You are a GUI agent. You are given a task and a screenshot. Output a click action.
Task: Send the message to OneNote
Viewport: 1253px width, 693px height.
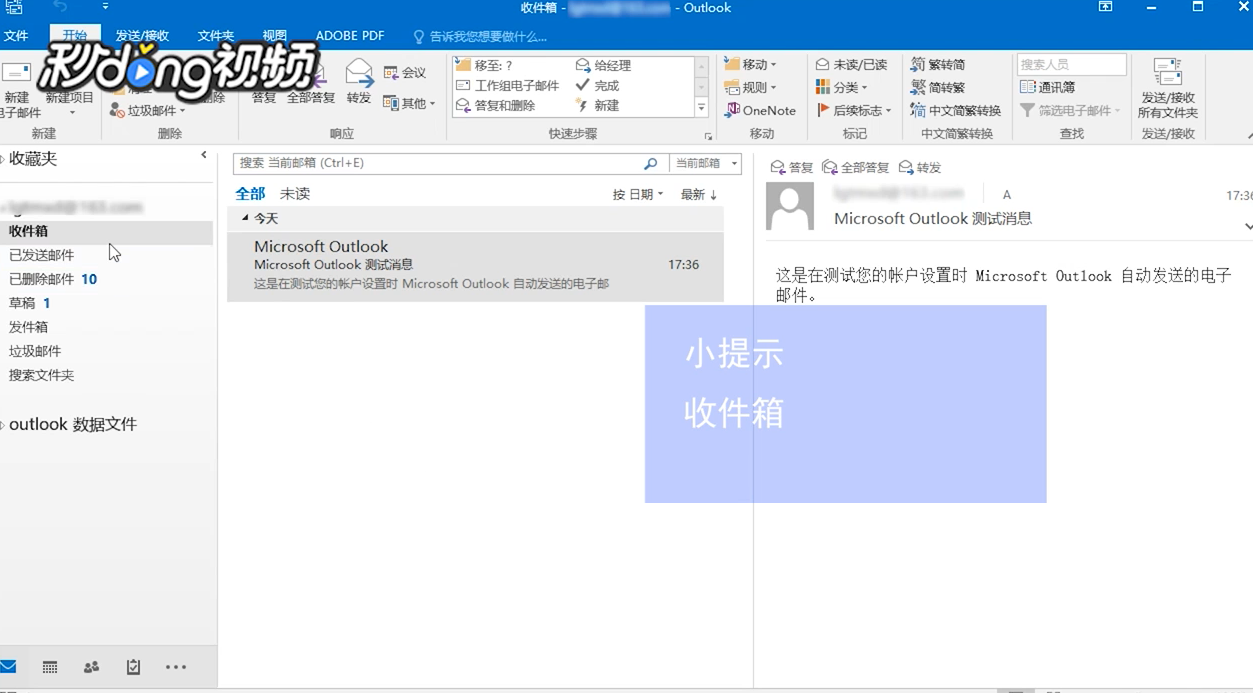[761, 110]
